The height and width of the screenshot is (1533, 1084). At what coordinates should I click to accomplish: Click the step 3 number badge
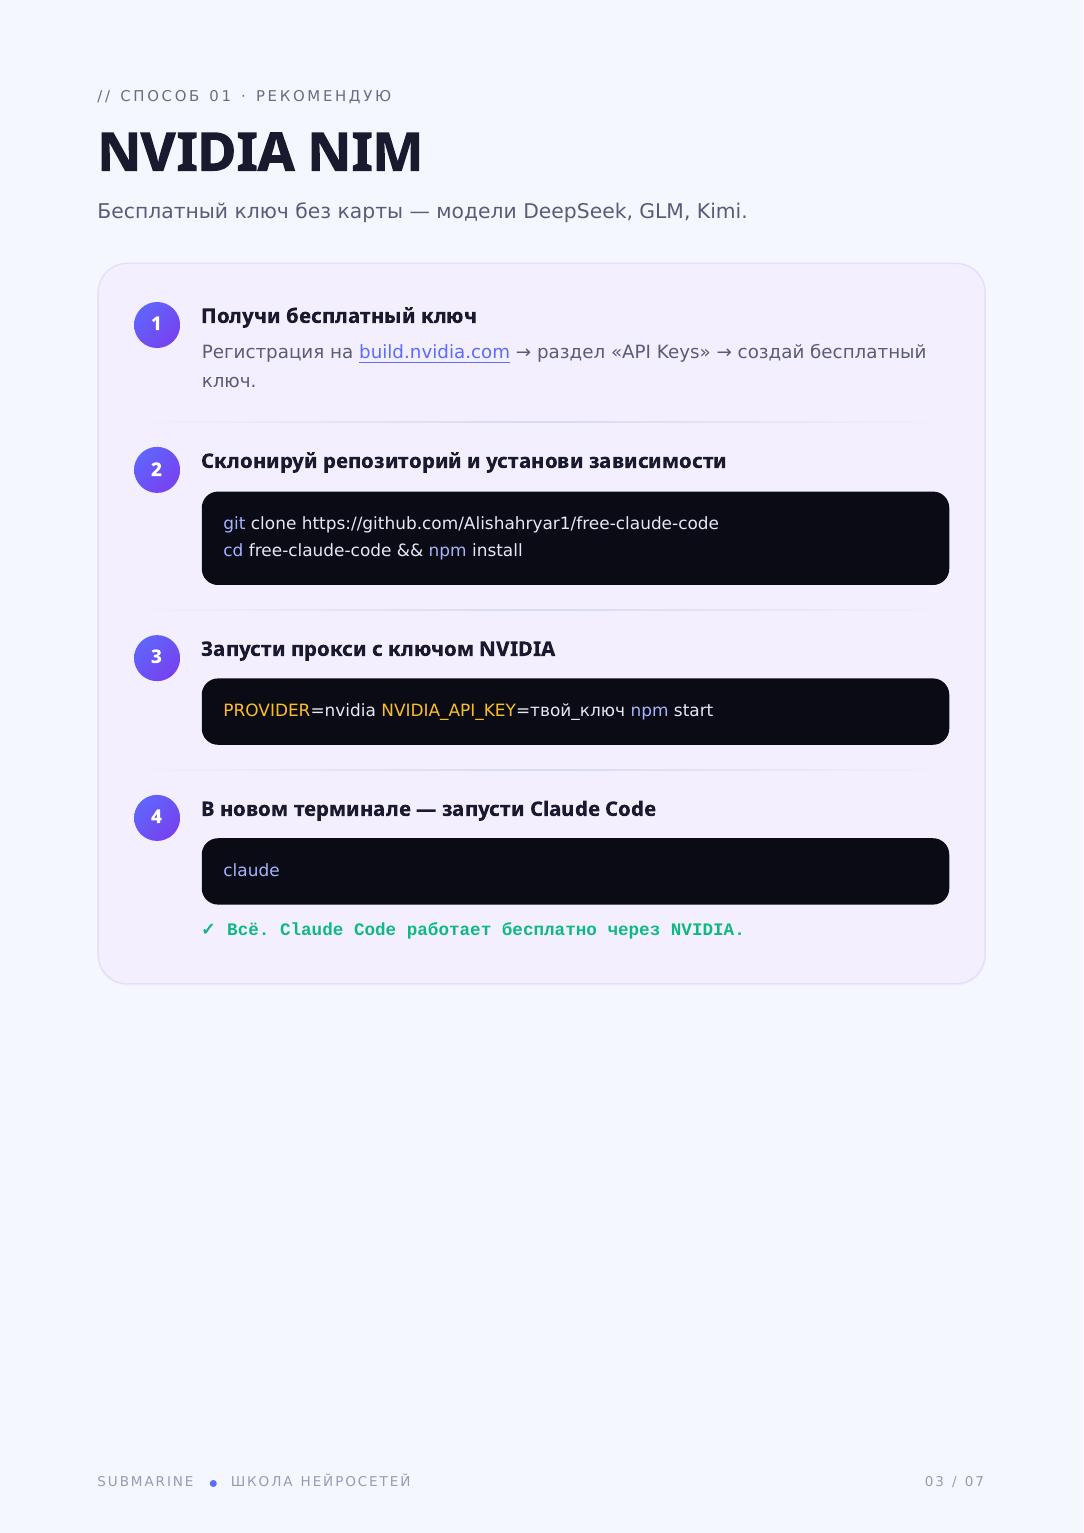[157, 658]
